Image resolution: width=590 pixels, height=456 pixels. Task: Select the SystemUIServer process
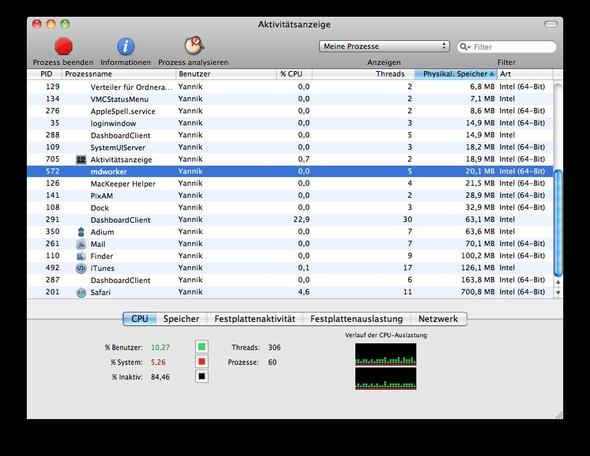pyautogui.click(x=290, y=147)
